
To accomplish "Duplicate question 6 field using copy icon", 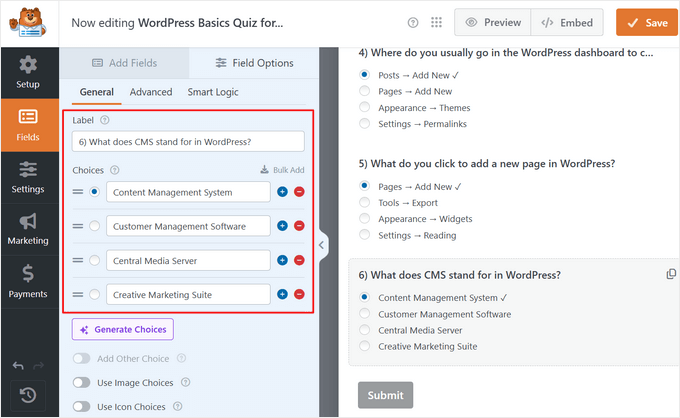I will point(671,274).
